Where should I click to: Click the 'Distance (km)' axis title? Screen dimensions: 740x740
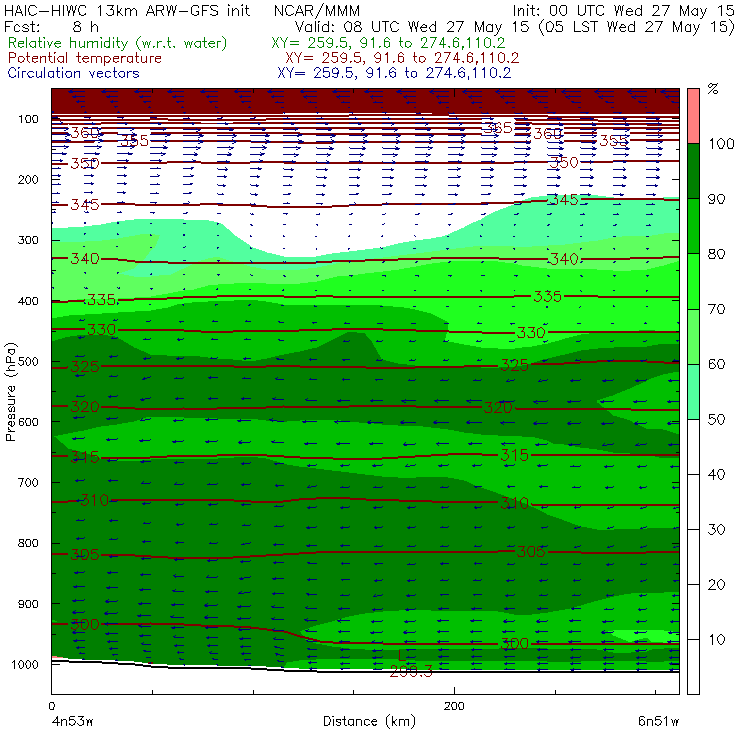click(x=370, y=722)
